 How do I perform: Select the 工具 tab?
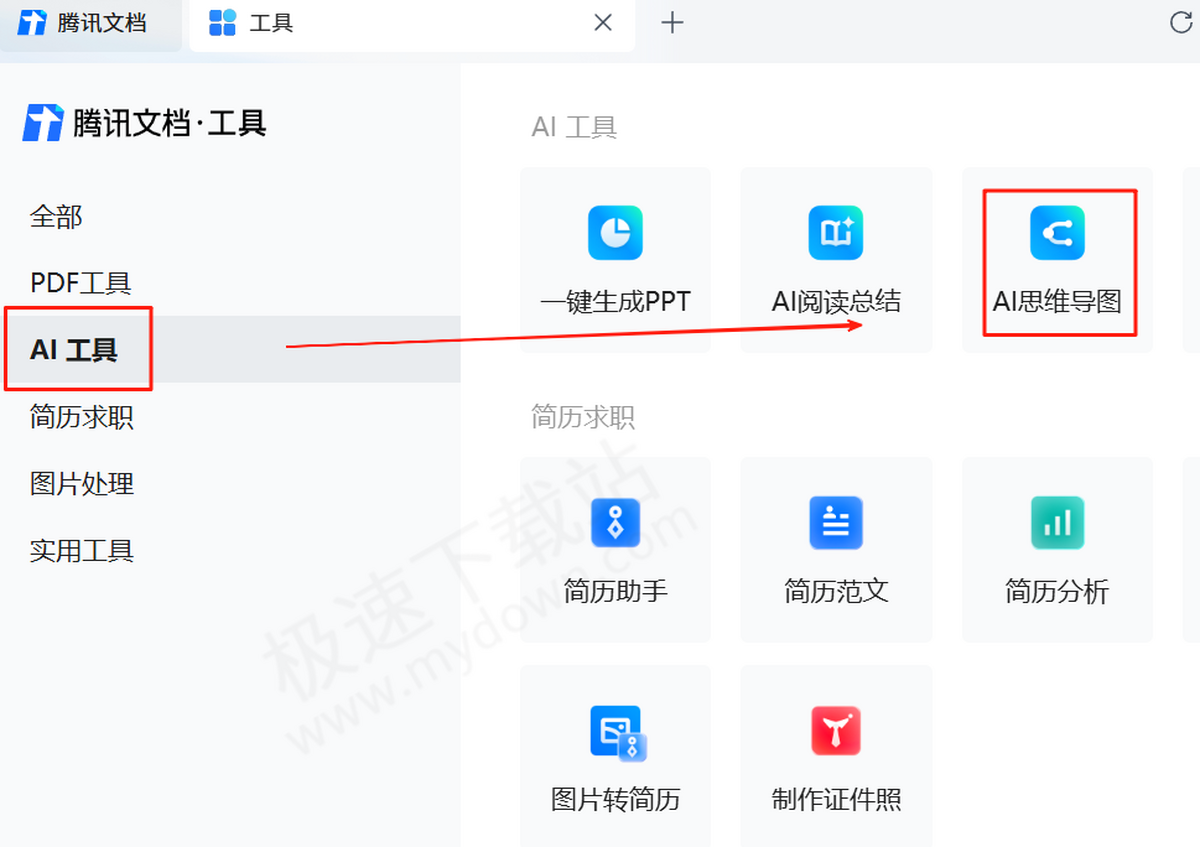(411, 24)
